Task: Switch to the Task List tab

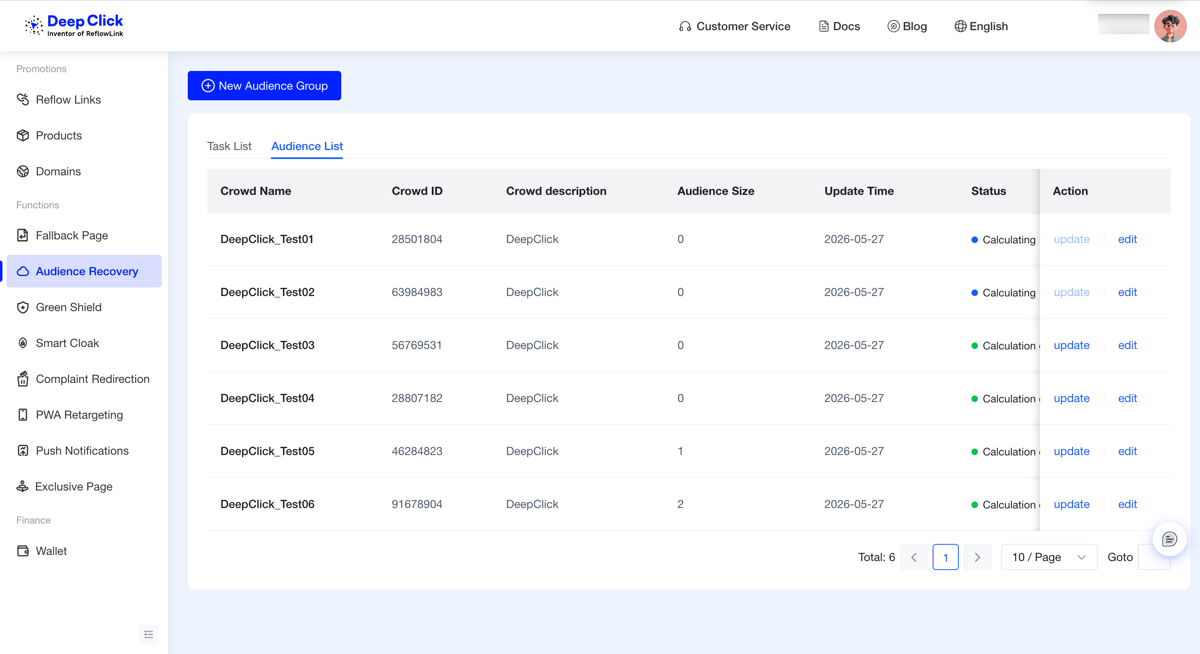Action: (x=229, y=146)
